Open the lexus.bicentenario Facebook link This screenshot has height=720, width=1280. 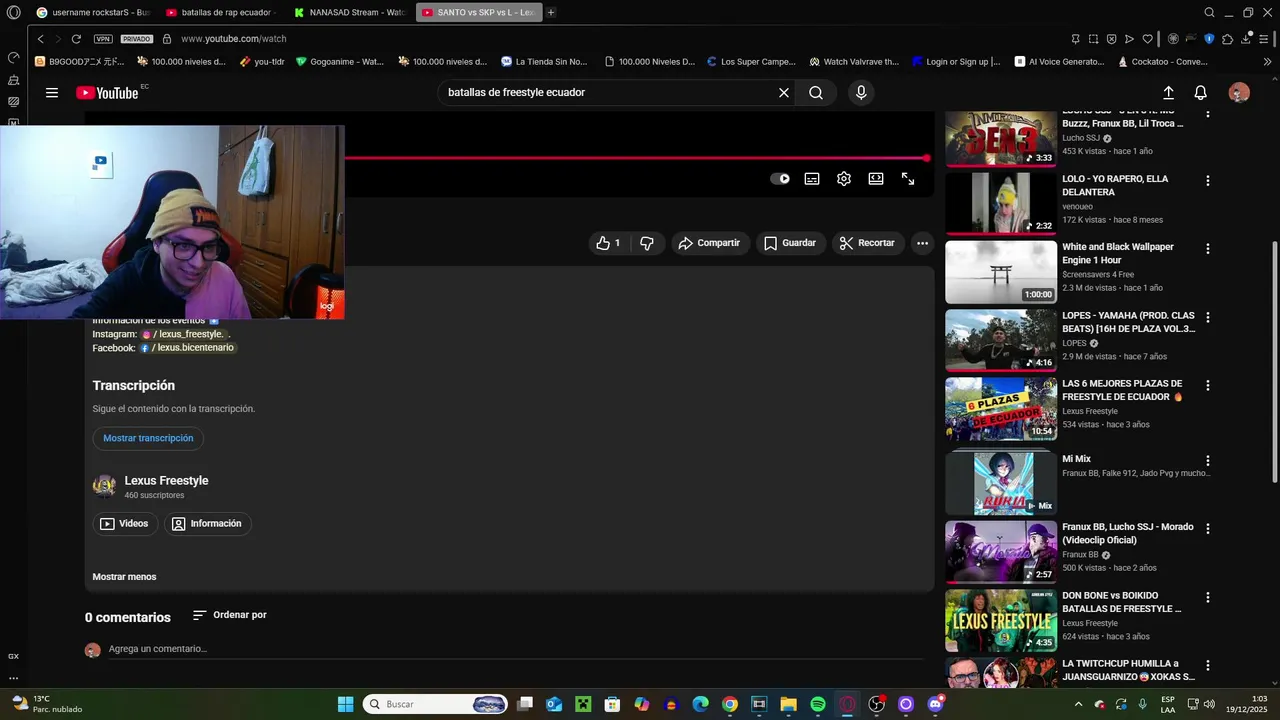[x=187, y=348]
